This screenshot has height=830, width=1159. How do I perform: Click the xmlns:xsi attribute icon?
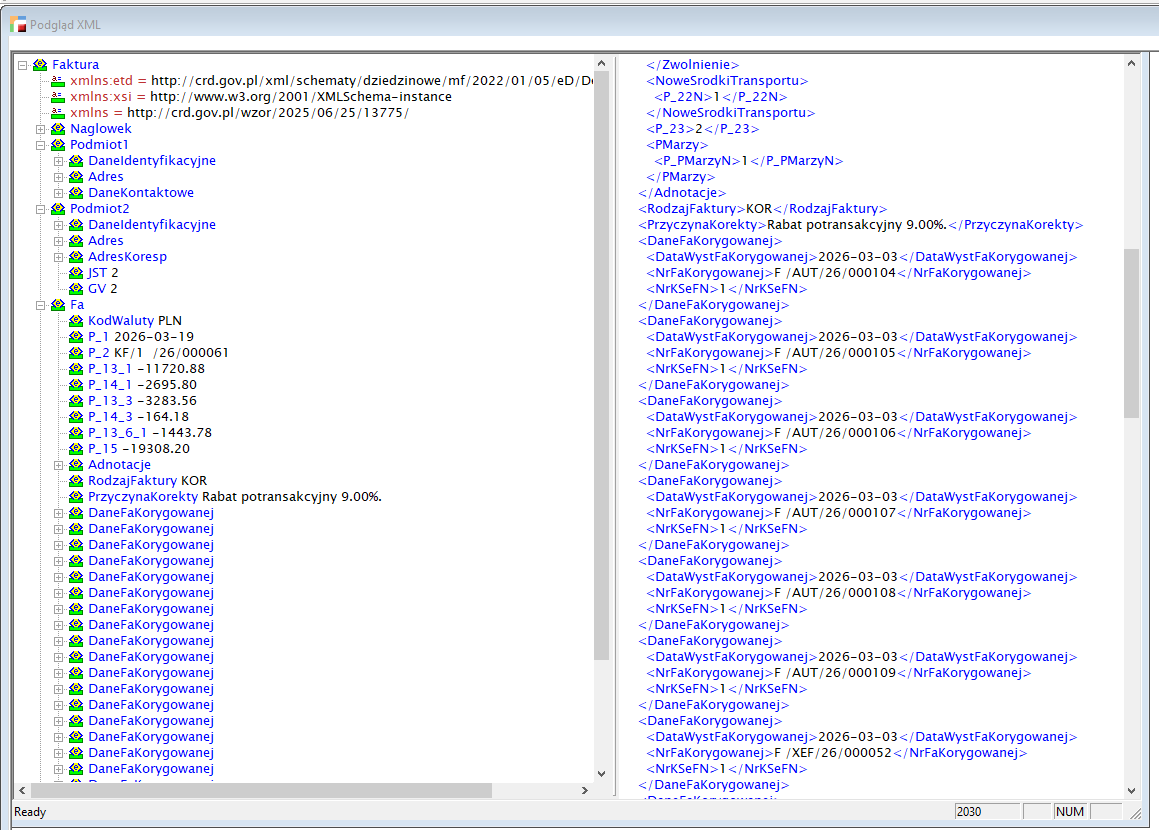[59, 97]
